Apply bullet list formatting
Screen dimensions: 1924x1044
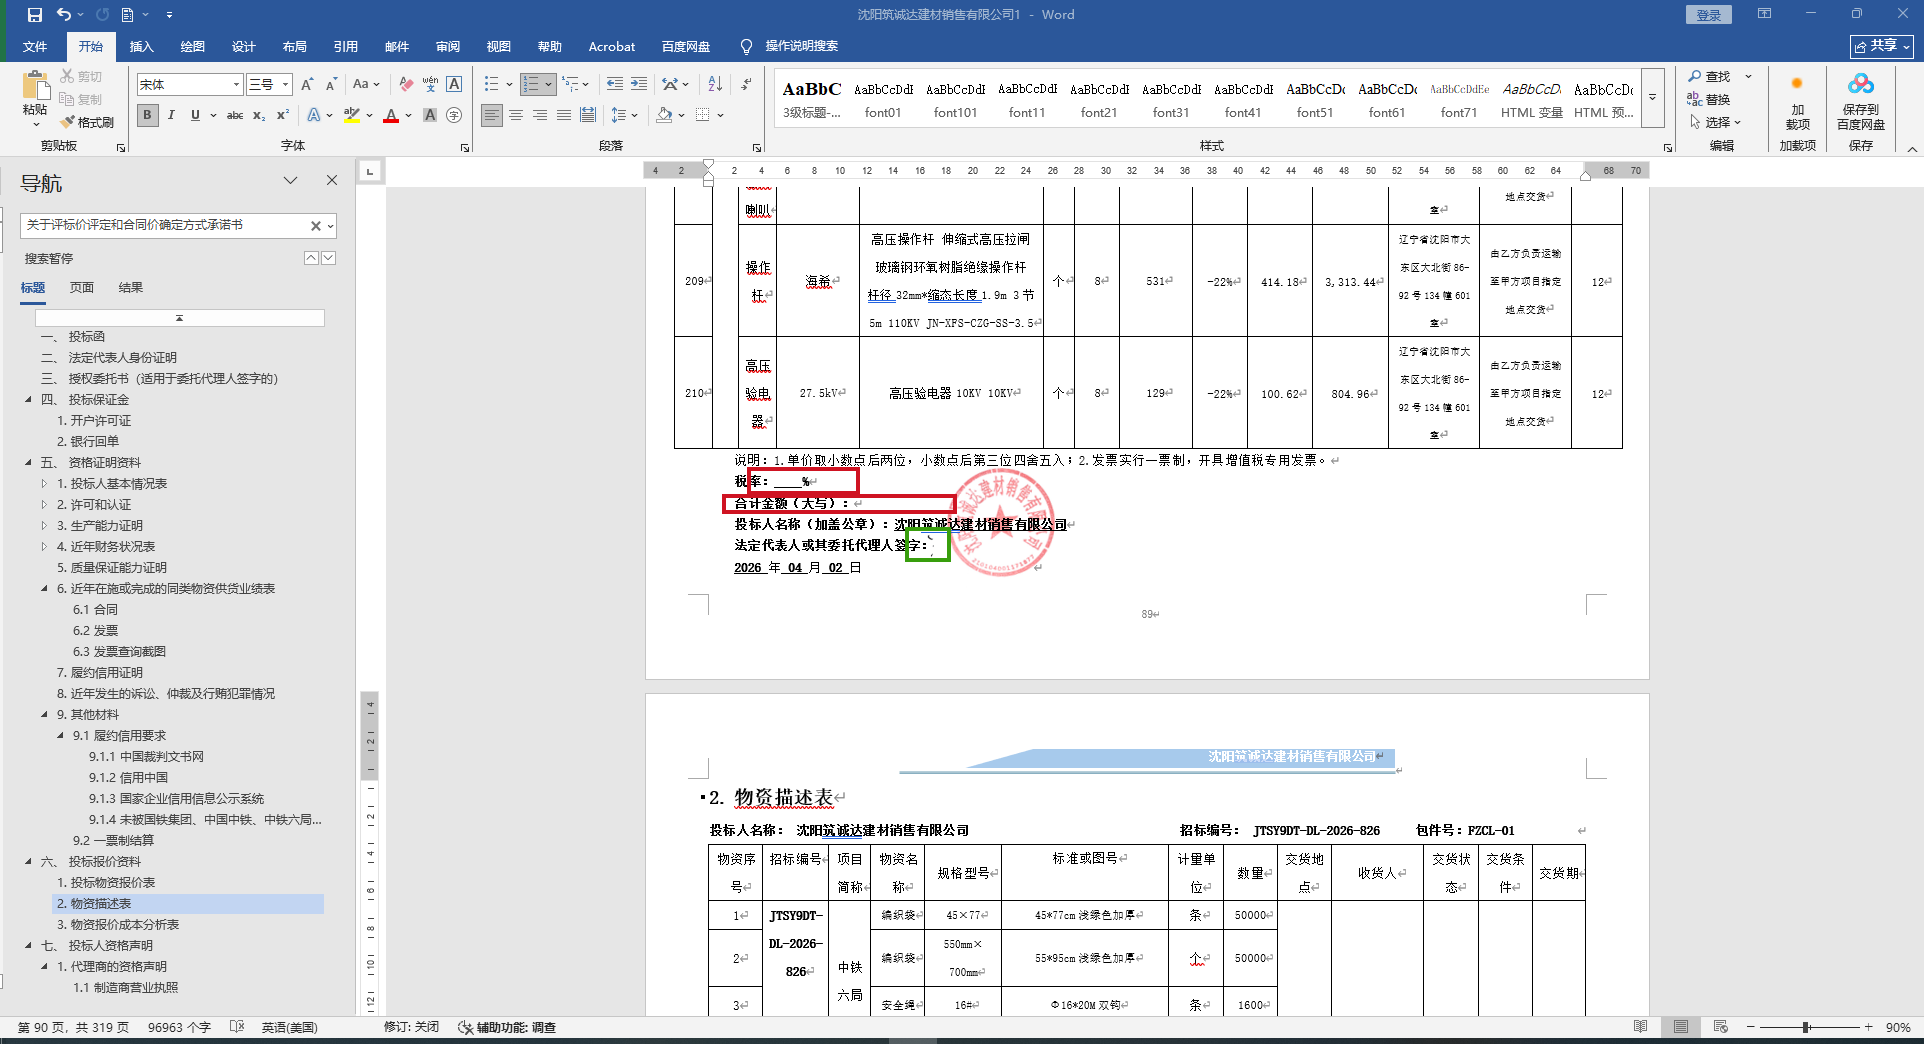[491, 85]
